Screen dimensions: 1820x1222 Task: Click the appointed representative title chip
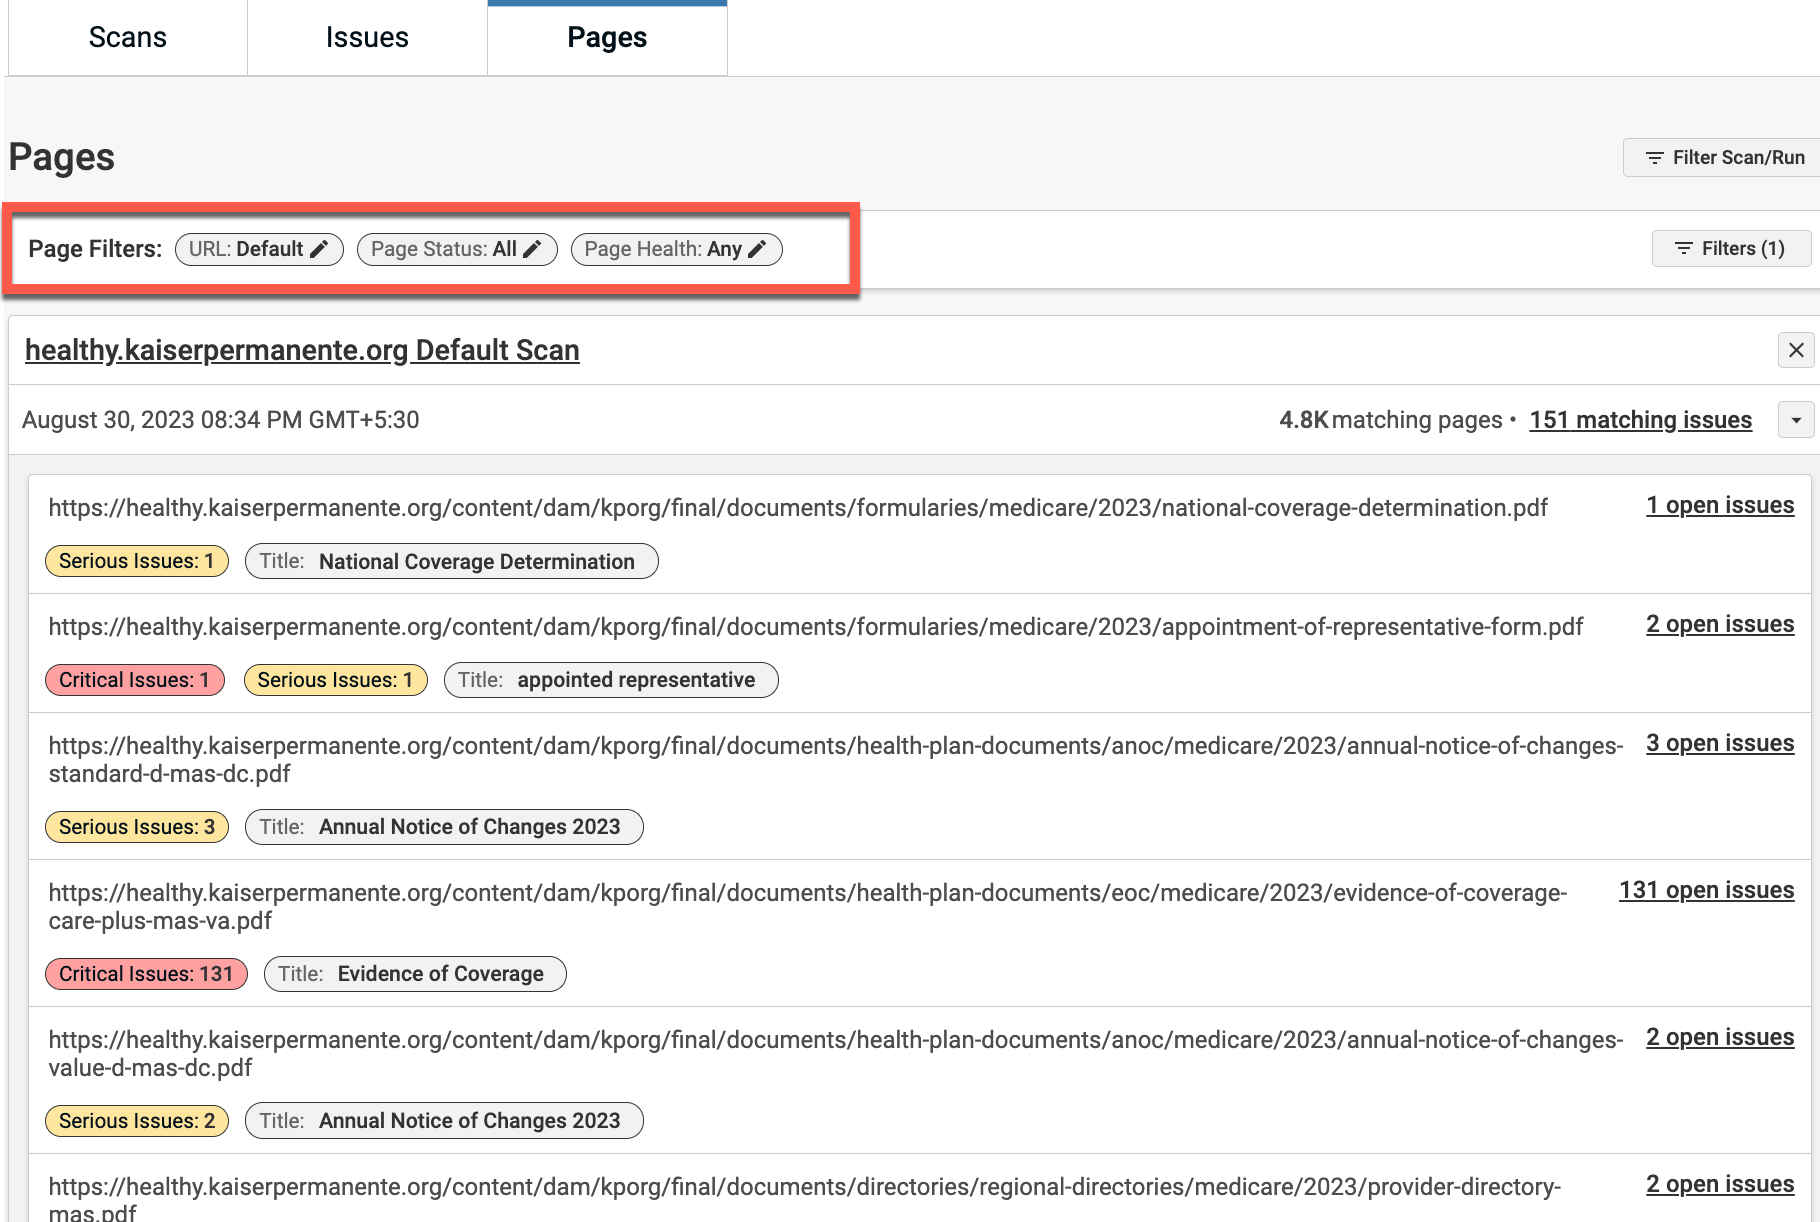(610, 680)
